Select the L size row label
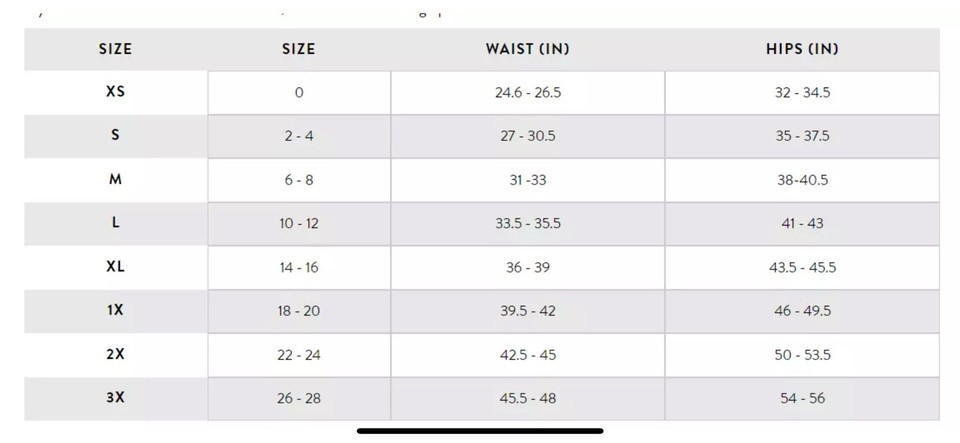Viewport: 960px width, 443px height. pos(115,223)
